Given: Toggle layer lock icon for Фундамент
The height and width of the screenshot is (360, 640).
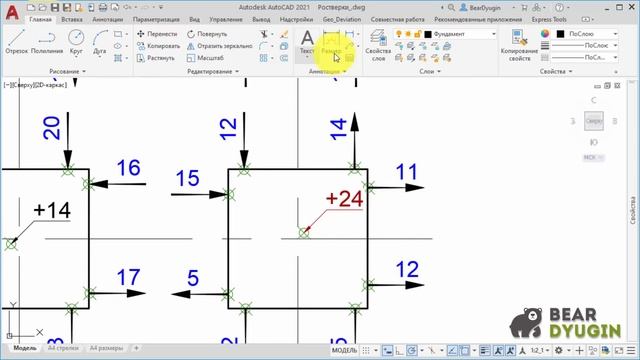Looking at the screenshot, I should click(x=417, y=34).
